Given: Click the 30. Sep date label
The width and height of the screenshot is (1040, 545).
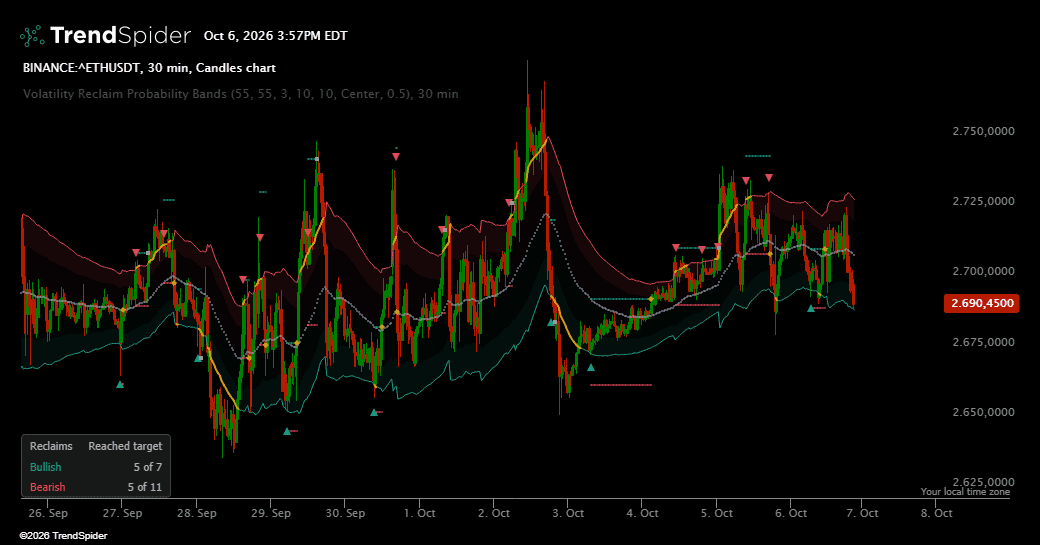Looking at the screenshot, I should click(x=345, y=513).
